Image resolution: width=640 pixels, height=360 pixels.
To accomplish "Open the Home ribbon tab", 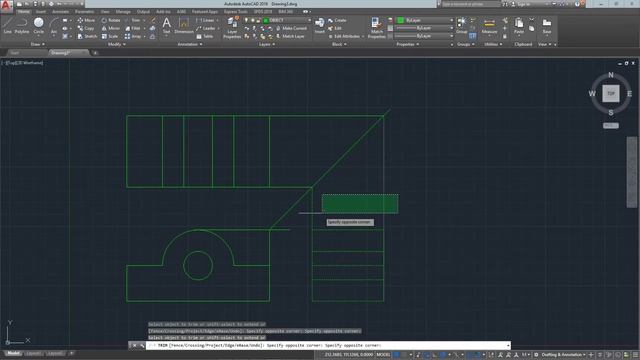I will point(23,12).
